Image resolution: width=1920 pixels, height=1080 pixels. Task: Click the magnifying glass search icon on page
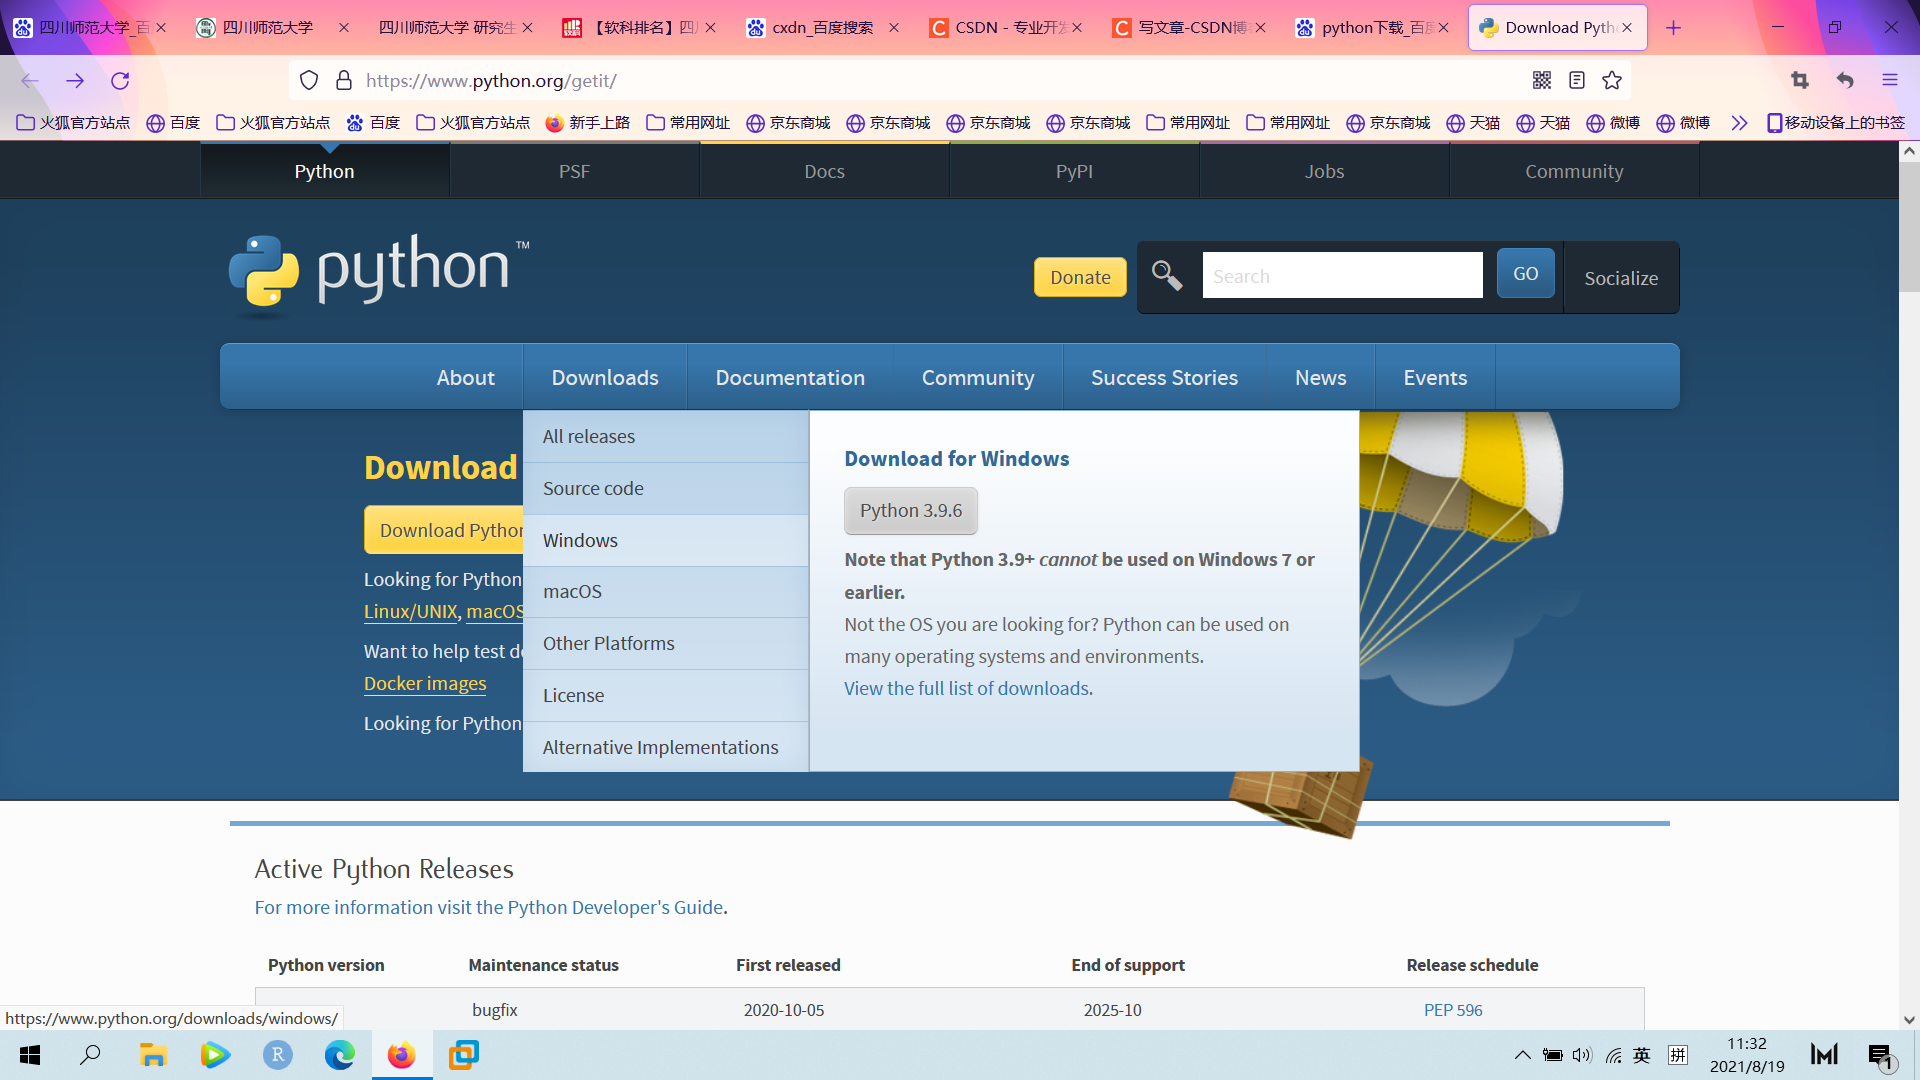coord(1167,275)
